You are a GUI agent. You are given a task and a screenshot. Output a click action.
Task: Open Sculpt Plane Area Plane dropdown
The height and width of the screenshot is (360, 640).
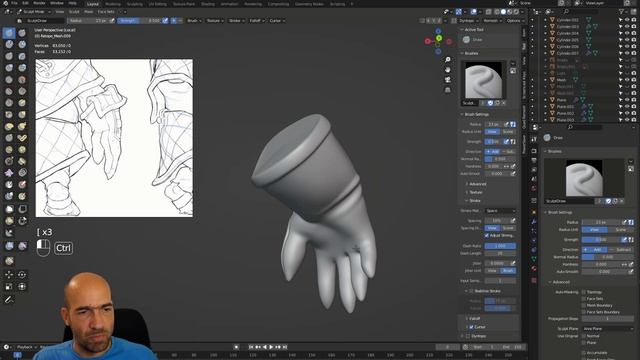click(608, 329)
